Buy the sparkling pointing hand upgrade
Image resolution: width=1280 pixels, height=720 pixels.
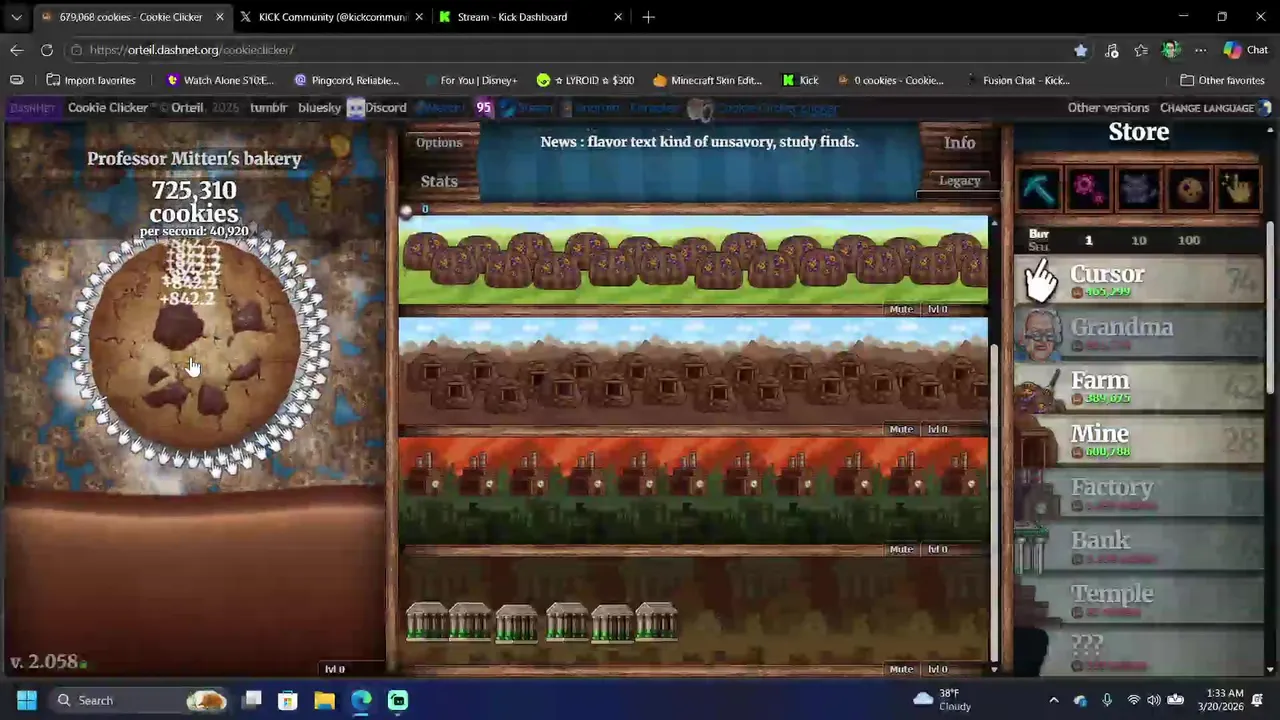[1238, 188]
